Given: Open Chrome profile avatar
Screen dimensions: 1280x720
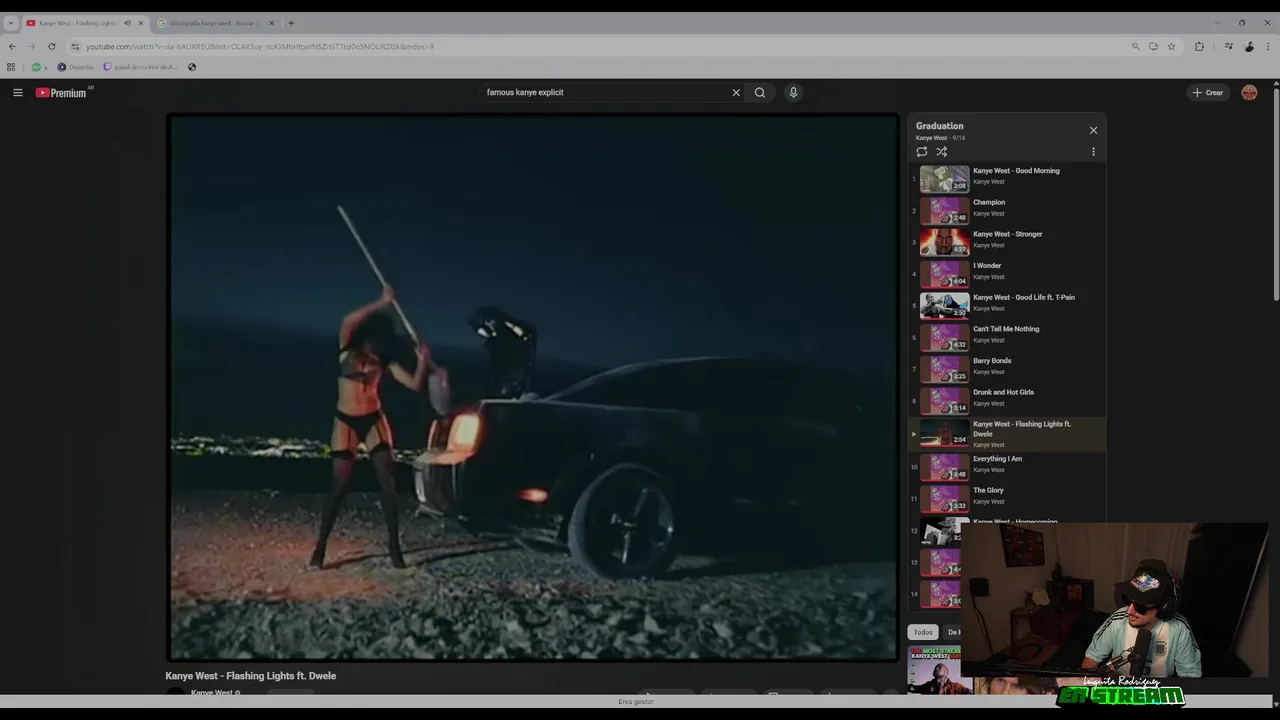Looking at the screenshot, I should (1249, 46).
